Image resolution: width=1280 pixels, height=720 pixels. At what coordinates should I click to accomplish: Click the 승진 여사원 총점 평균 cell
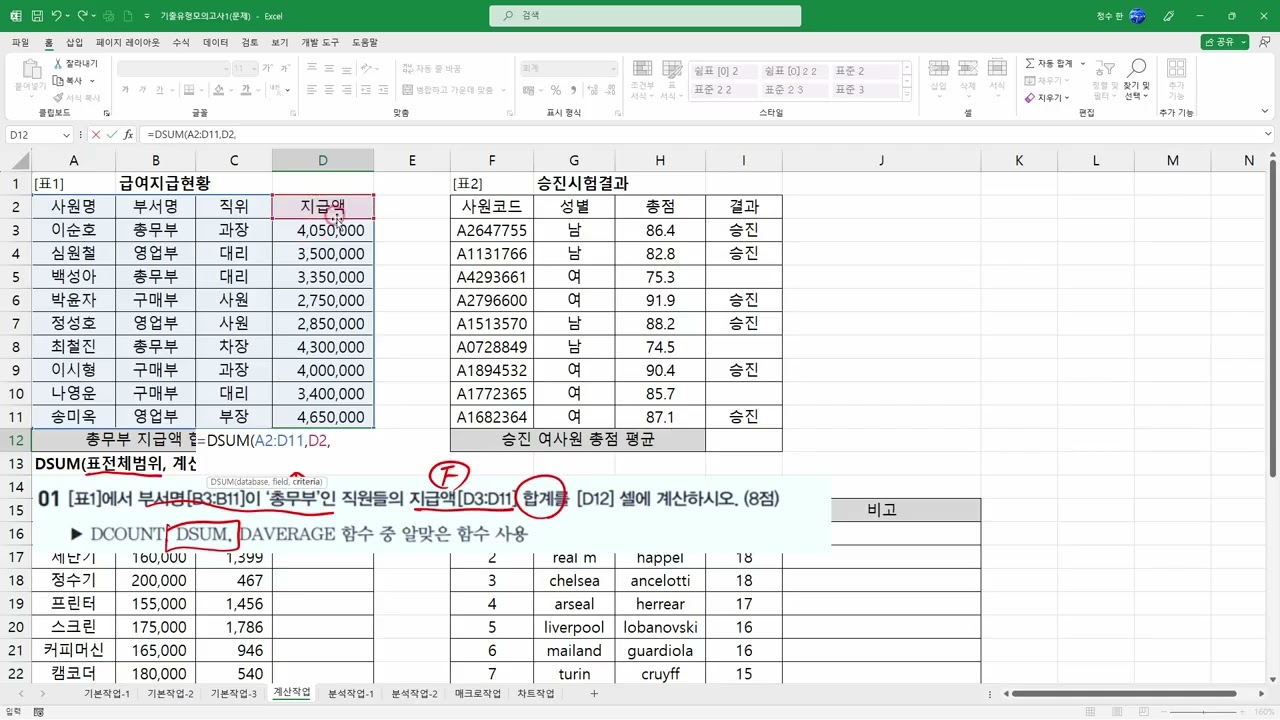click(x=578, y=440)
